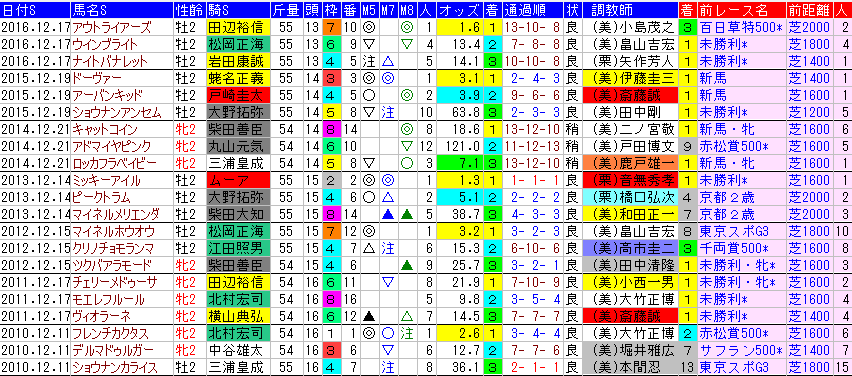Click the M5 column header
The height and width of the screenshot is (376, 852).
click(x=368, y=10)
